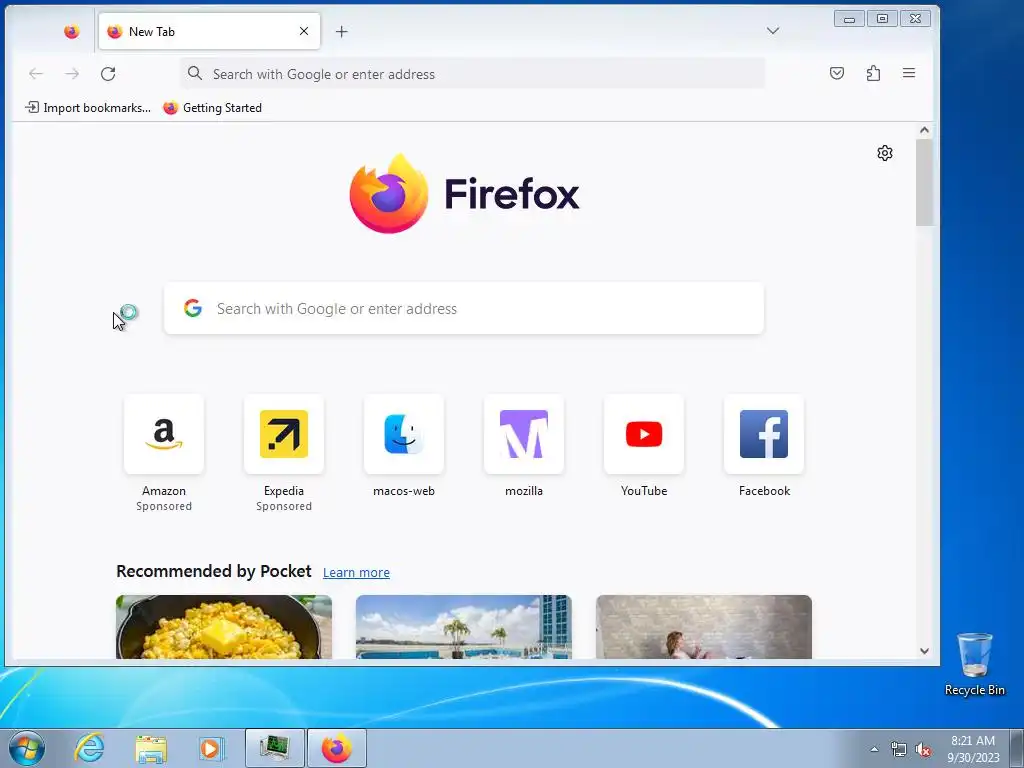
Task: Go forward one page
Action: 72,74
